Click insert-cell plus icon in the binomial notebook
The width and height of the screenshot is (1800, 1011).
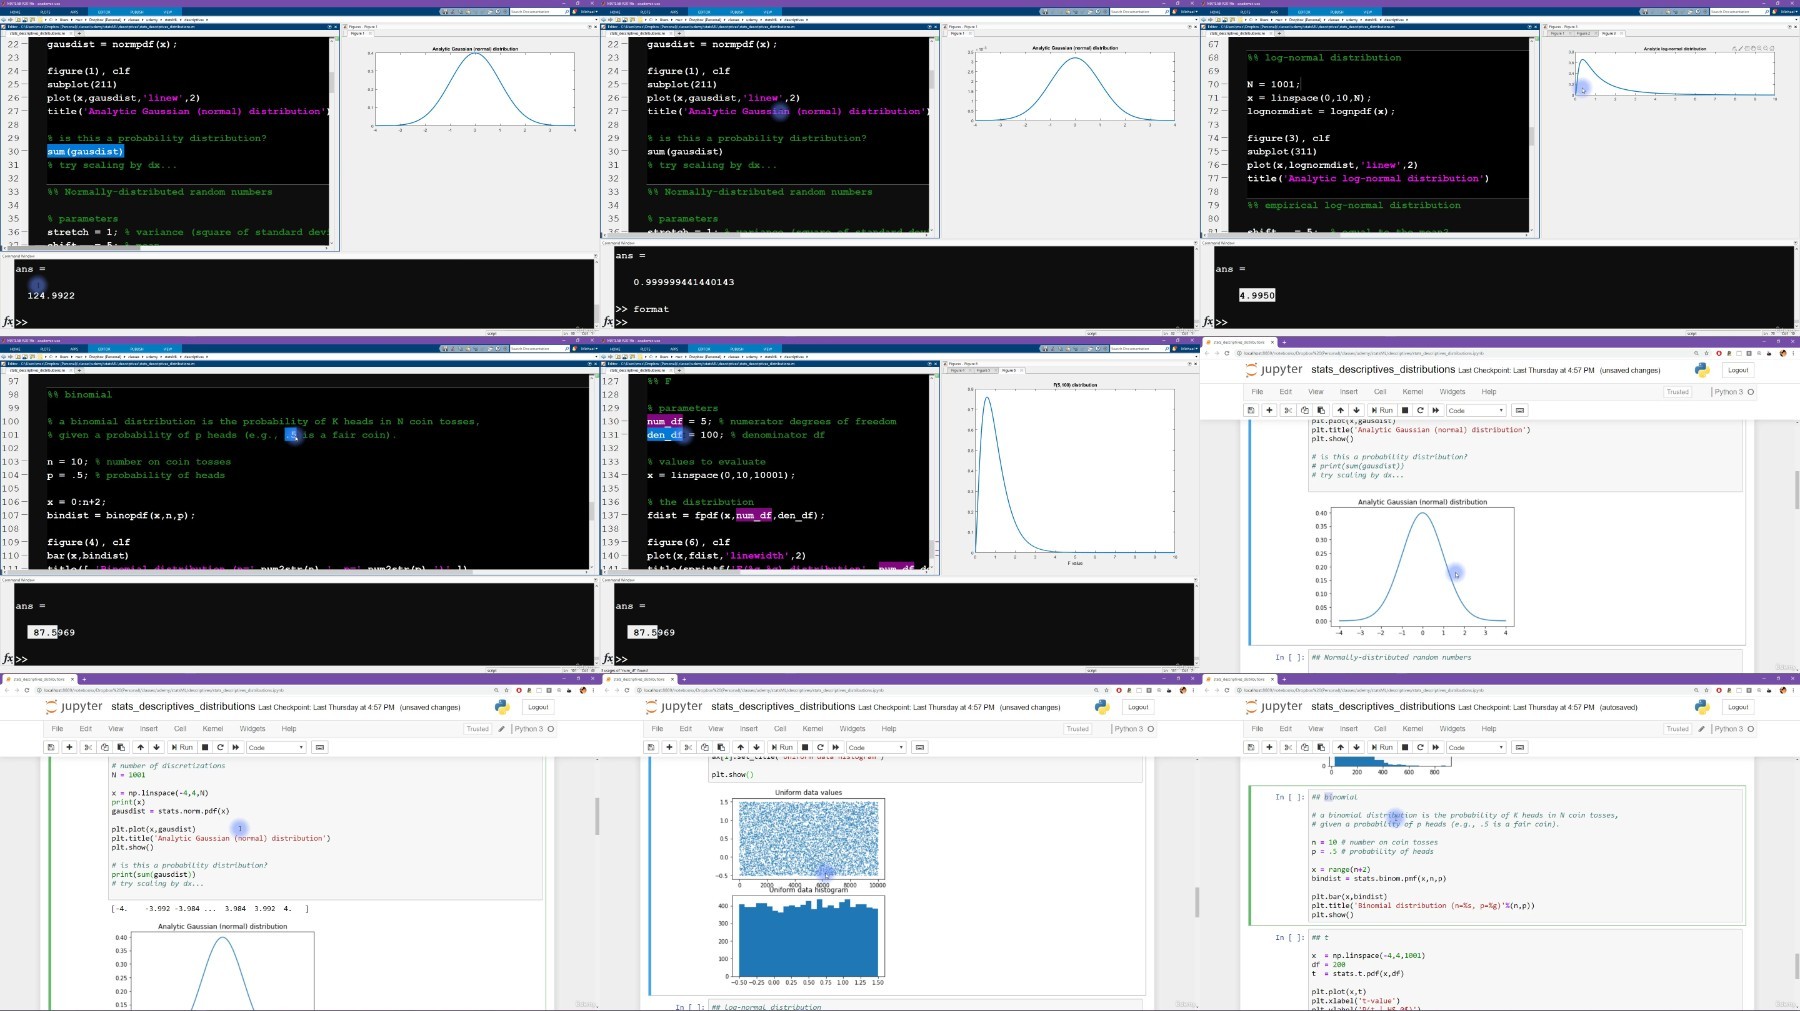[x=1269, y=747]
